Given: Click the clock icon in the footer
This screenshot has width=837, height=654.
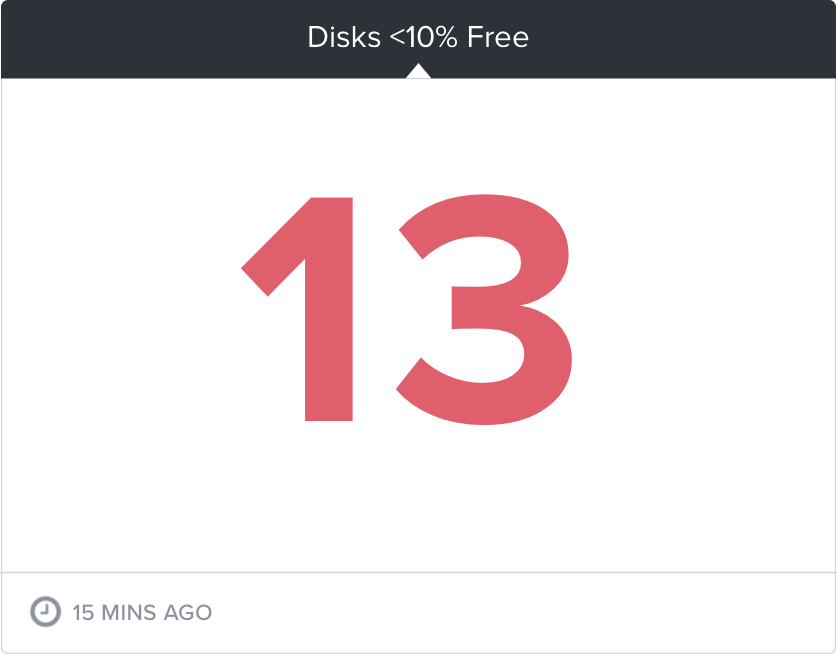Looking at the screenshot, I should pyautogui.click(x=45, y=611).
